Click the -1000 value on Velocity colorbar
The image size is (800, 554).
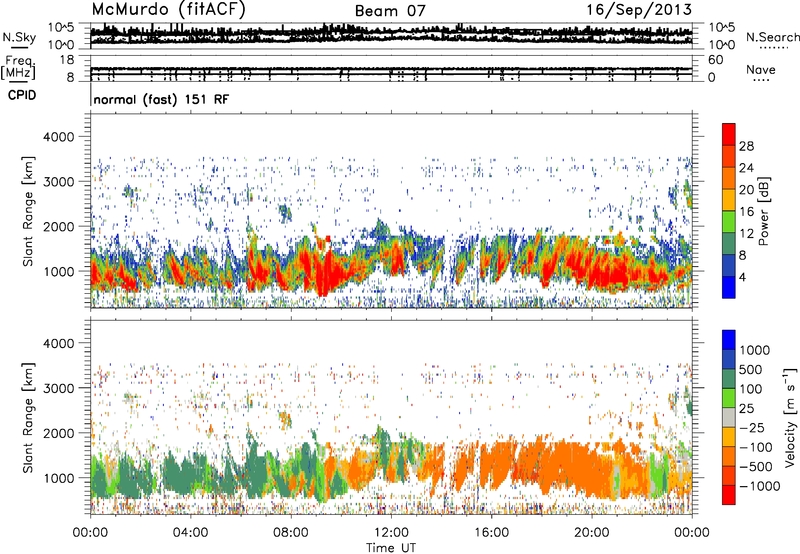click(759, 486)
